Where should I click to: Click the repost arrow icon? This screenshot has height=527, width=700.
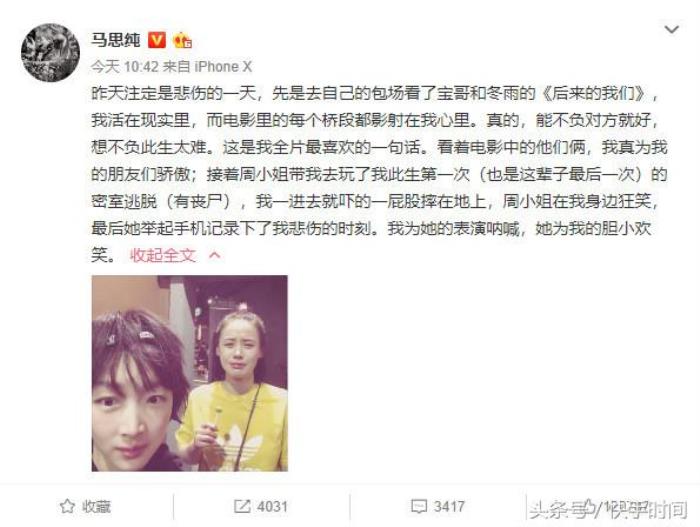coord(242,506)
